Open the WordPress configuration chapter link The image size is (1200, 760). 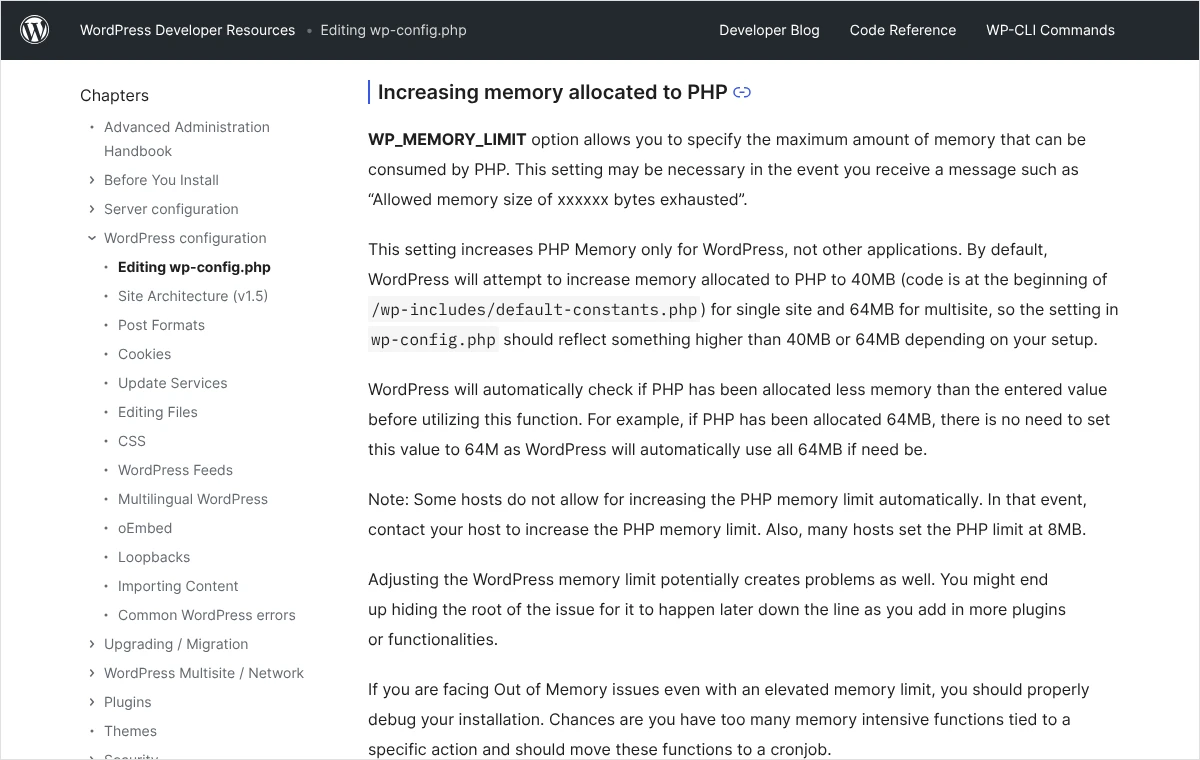(x=185, y=238)
